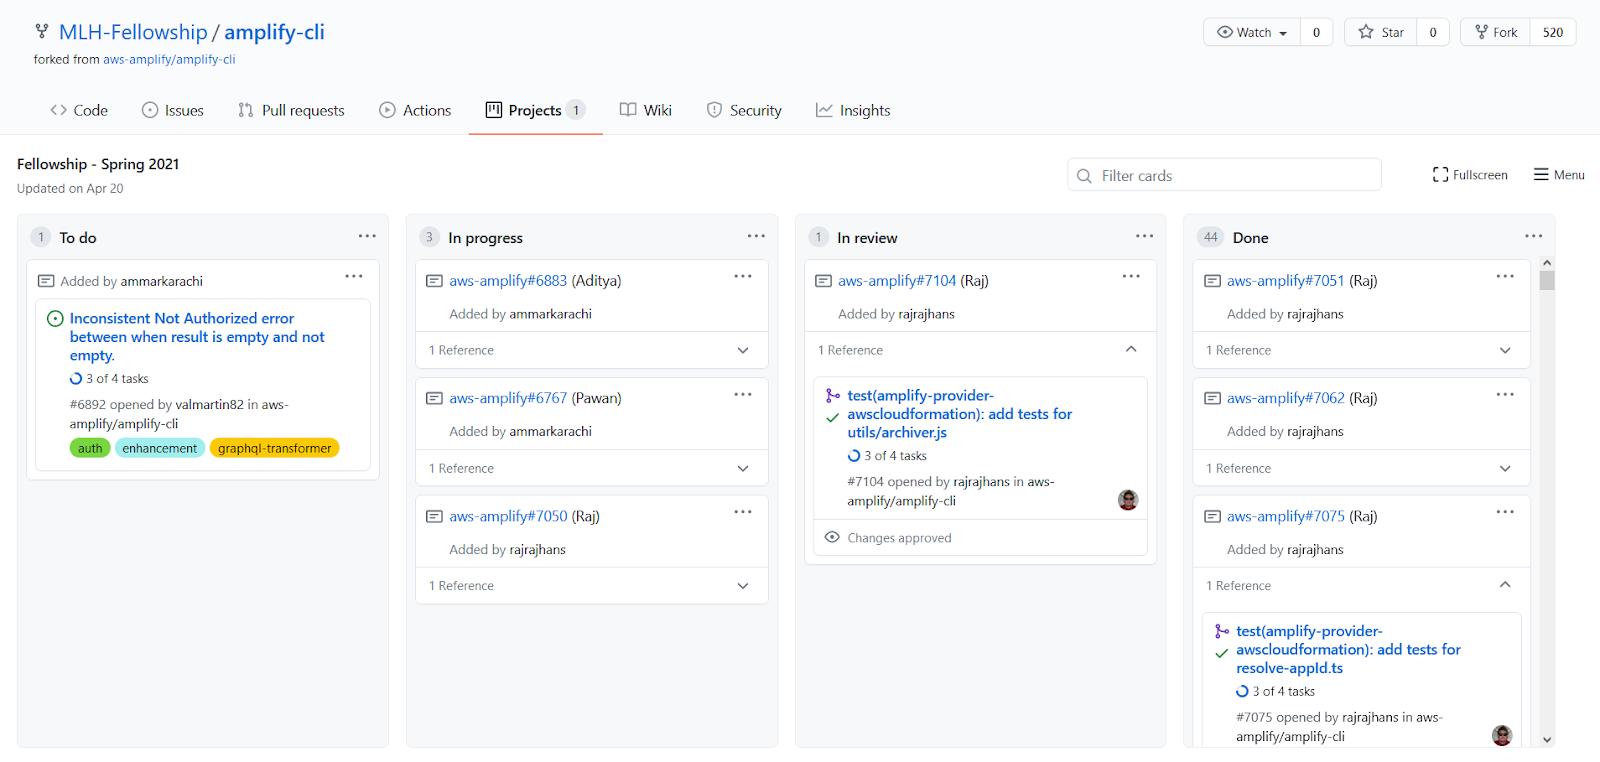The width and height of the screenshot is (1600, 762).
Task: Open card menu for aws-amplify#7075
Action: [x=1505, y=512]
